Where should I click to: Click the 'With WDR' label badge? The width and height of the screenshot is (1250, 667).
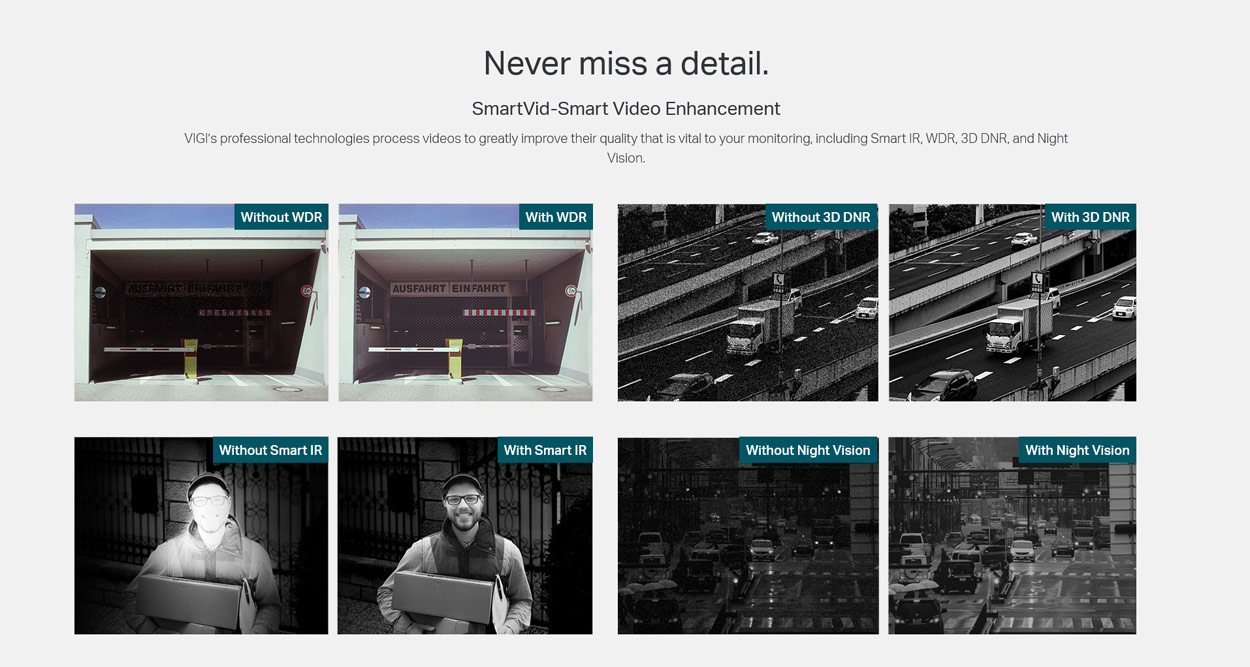pyautogui.click(x=555, y=217)
